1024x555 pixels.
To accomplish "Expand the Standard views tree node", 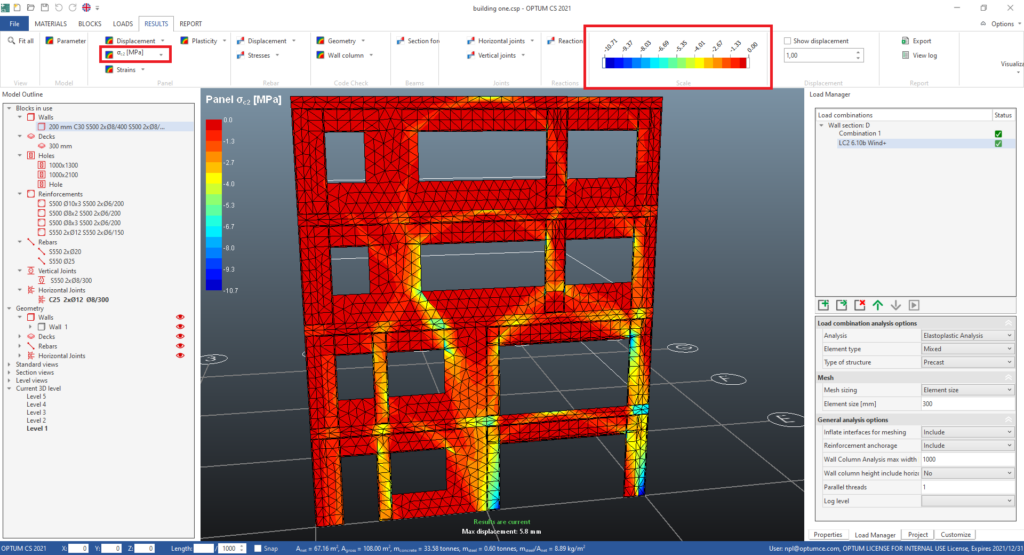I will coord(9,365).
